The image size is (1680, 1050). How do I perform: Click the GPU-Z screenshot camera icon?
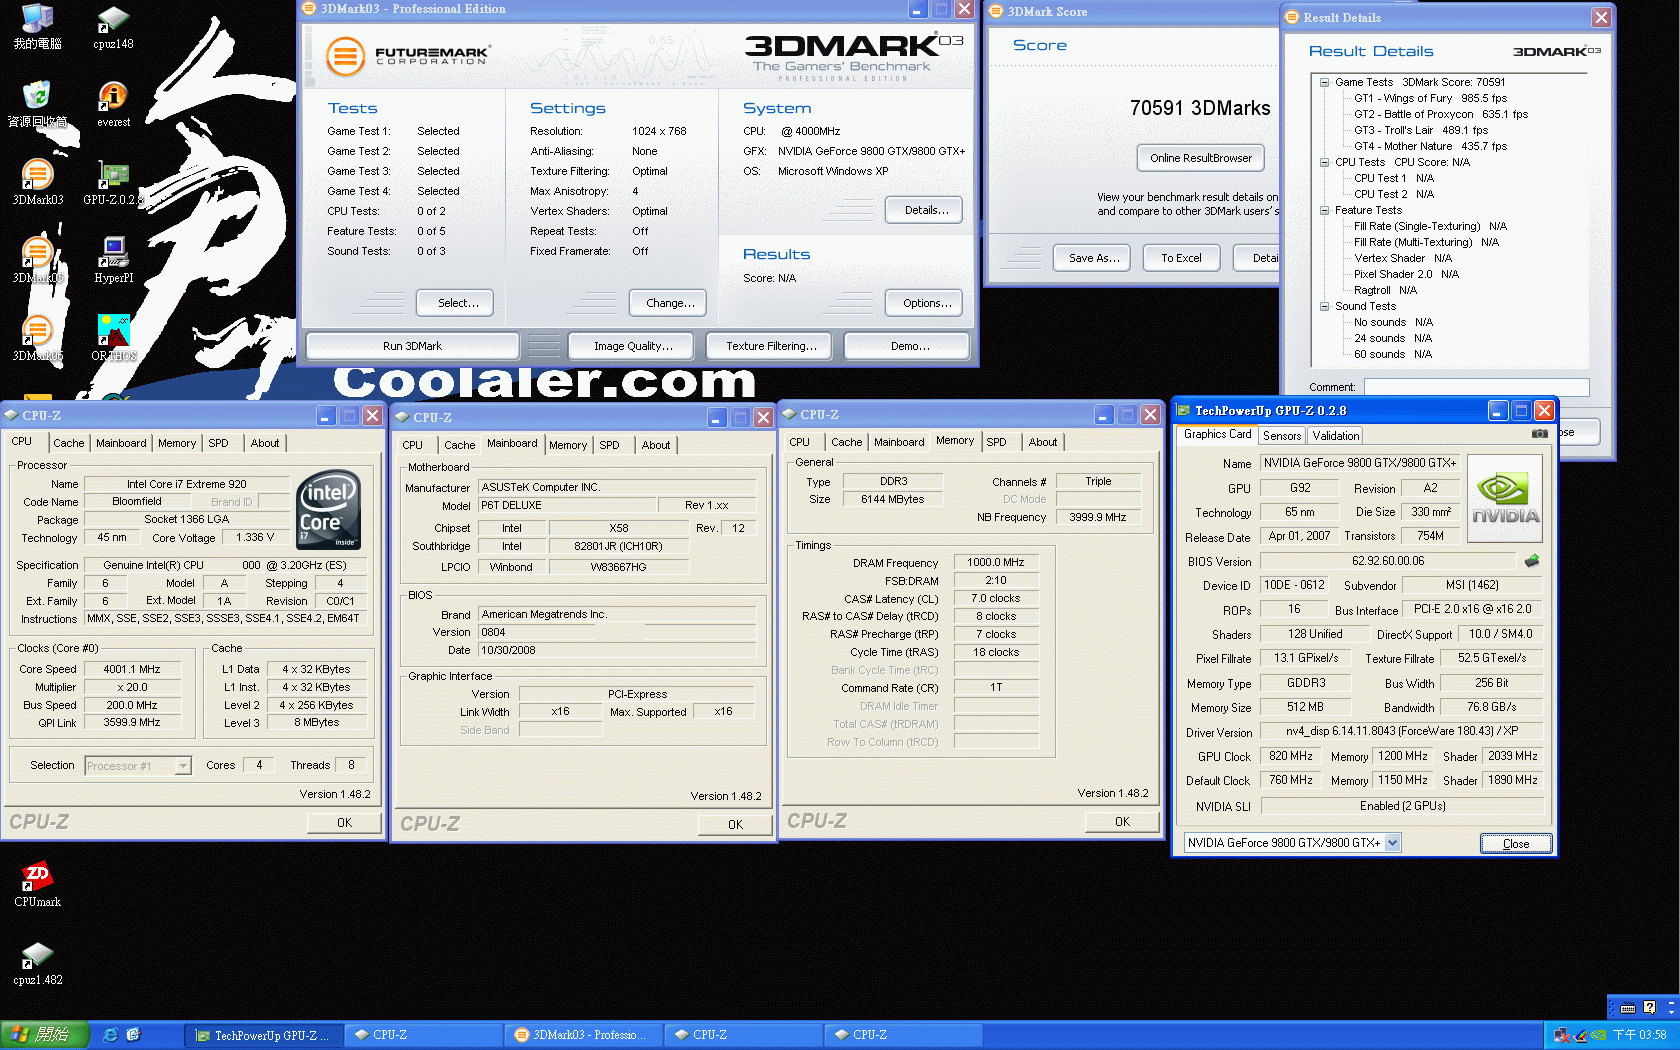pos(1539,434)
